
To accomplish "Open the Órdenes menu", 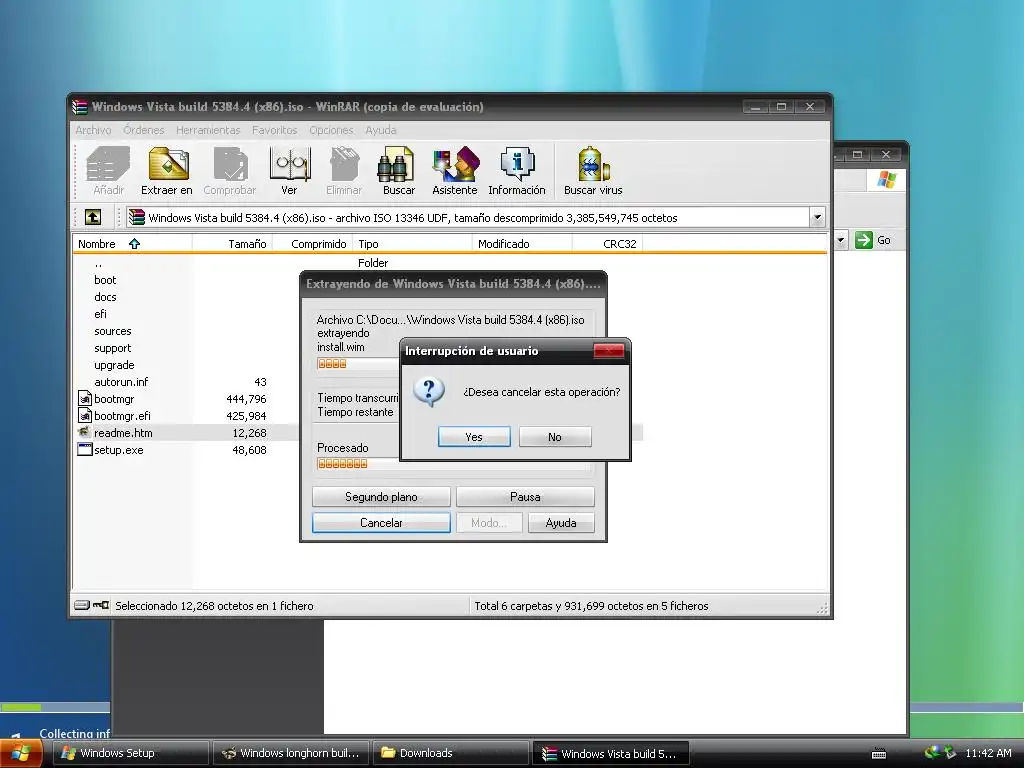I will pos(144,130).
